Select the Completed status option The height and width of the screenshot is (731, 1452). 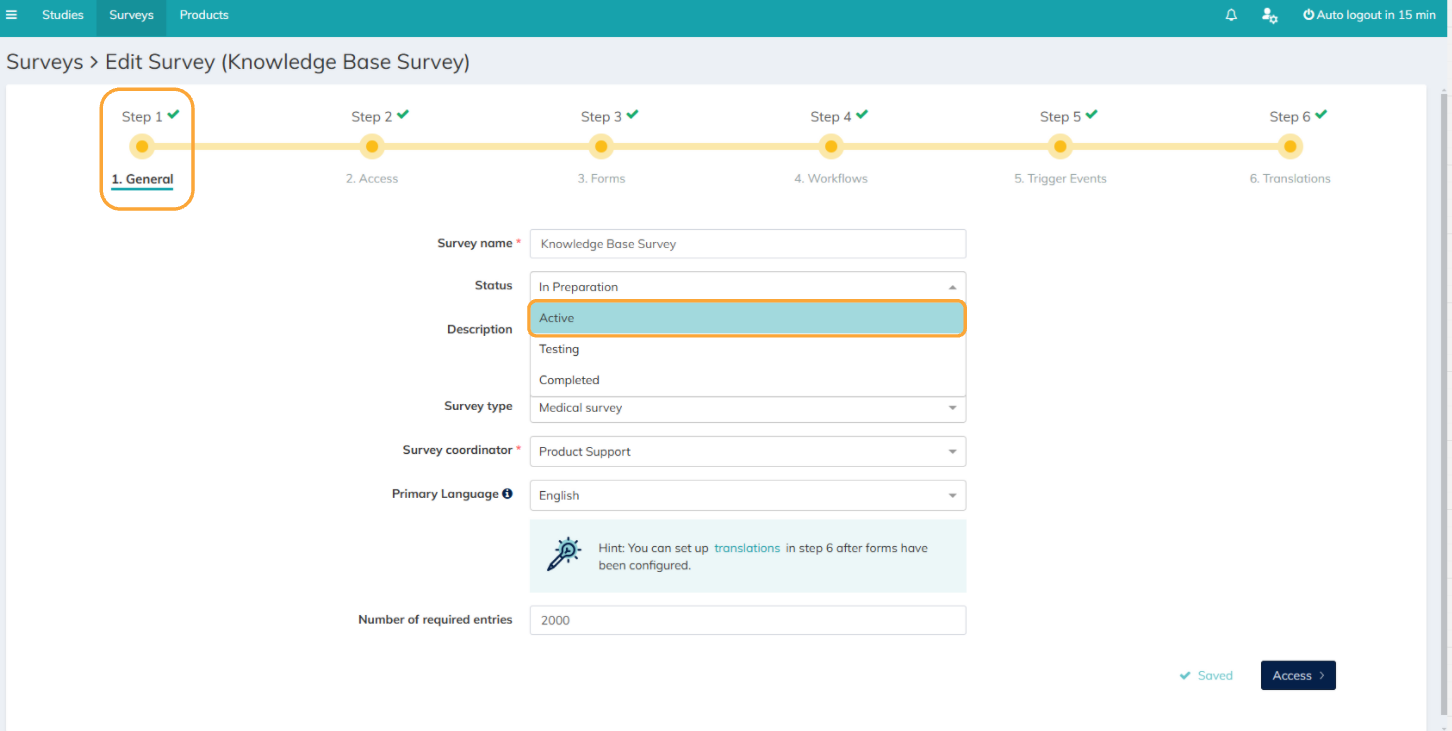tap(747, 380)
